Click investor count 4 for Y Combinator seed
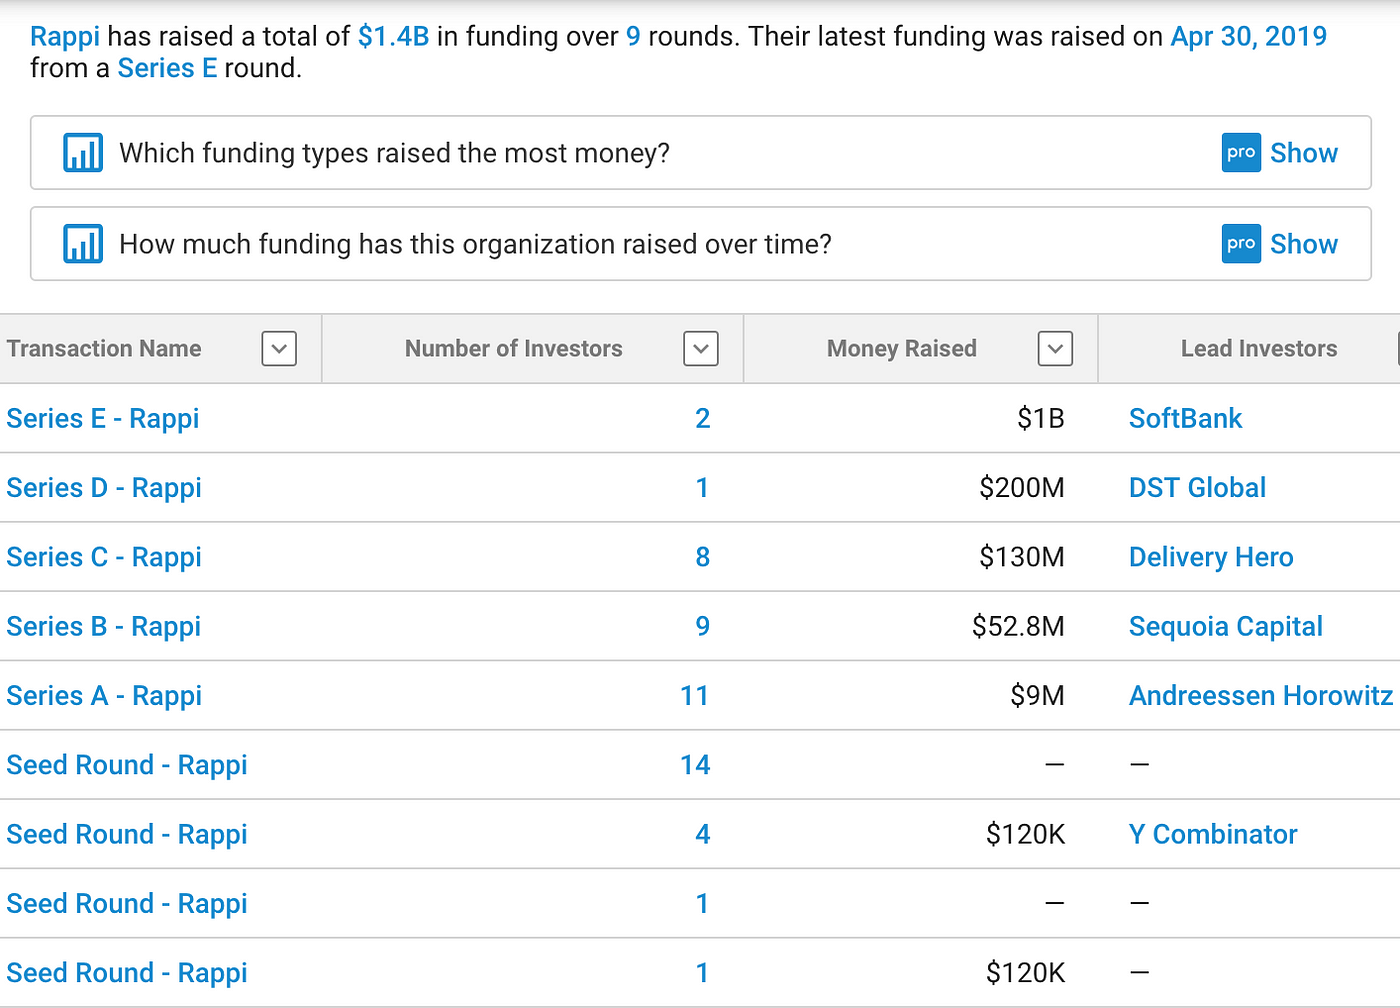 point(703,834)
